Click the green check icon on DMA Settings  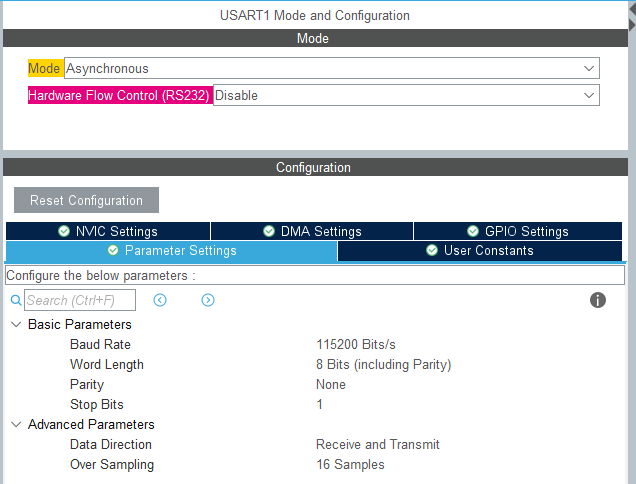(x=269, y=231)
